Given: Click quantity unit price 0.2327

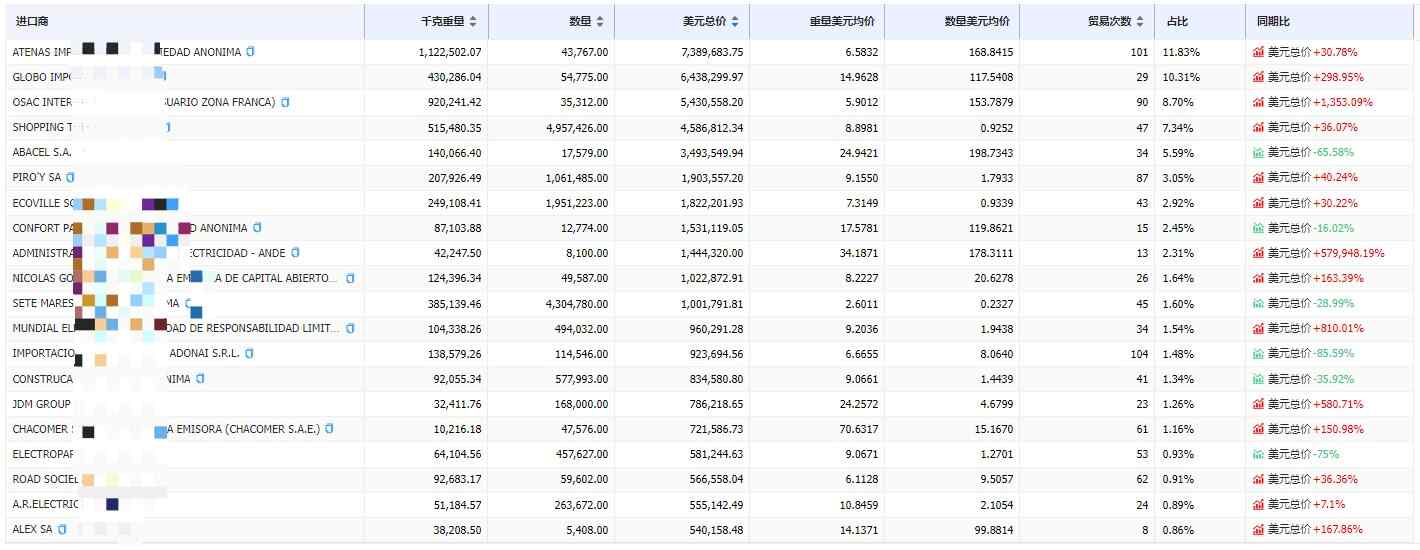Looking at the screenshot, I should [996, 303].
